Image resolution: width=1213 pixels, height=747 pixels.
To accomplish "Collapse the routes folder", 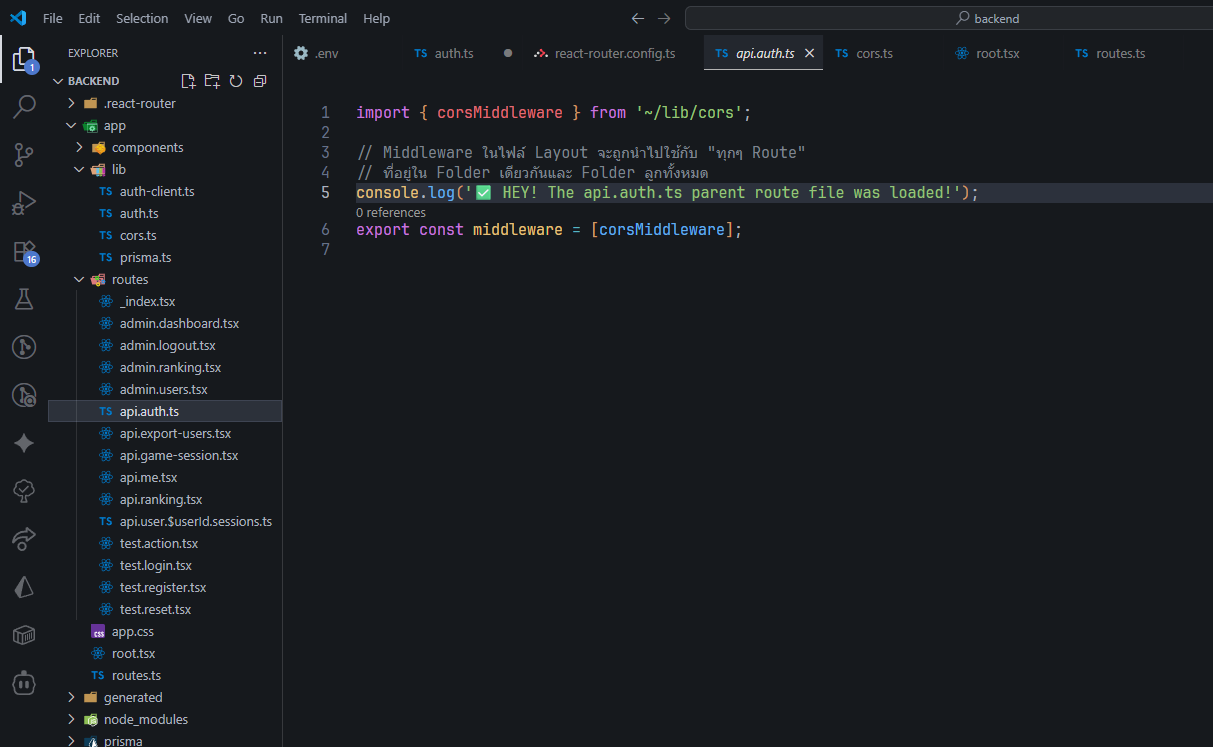I will [x=129, y=279].
